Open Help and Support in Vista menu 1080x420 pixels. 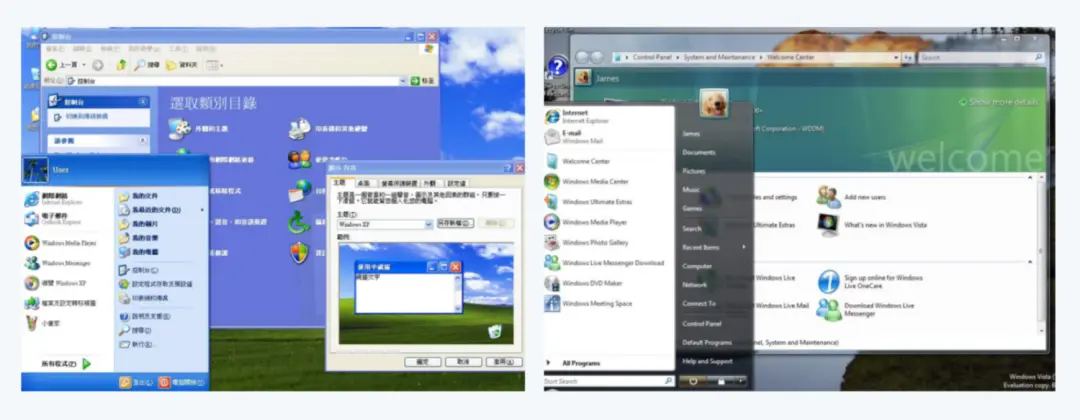707,361
